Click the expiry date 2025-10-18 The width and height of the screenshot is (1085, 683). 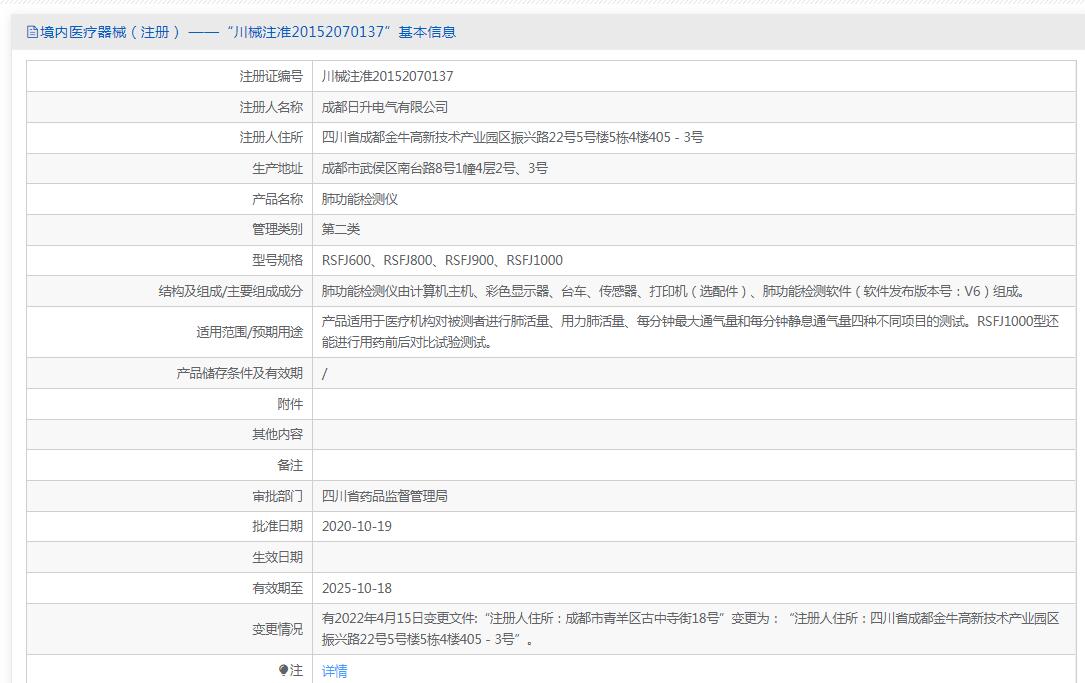pyautogui.click(x=357, y=588)
